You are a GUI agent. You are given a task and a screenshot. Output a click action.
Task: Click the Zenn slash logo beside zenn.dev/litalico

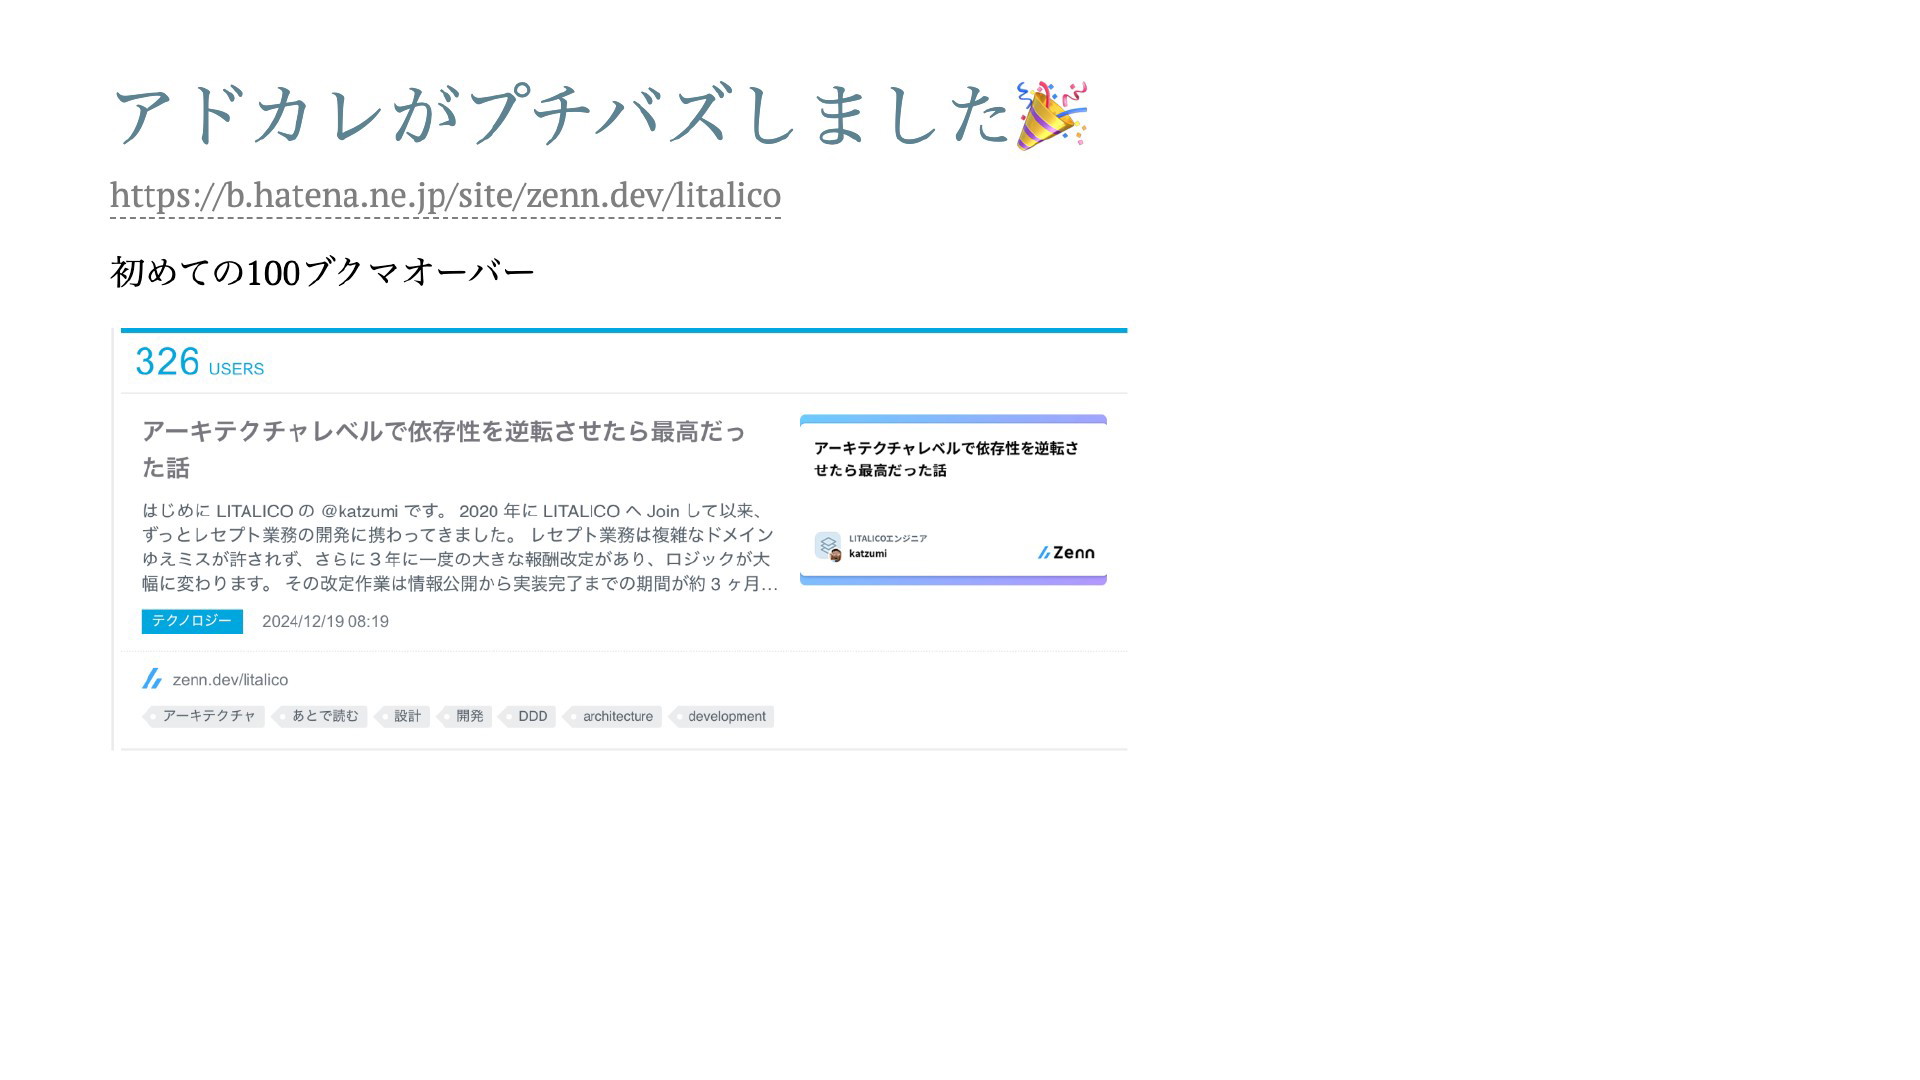point(152,679)
